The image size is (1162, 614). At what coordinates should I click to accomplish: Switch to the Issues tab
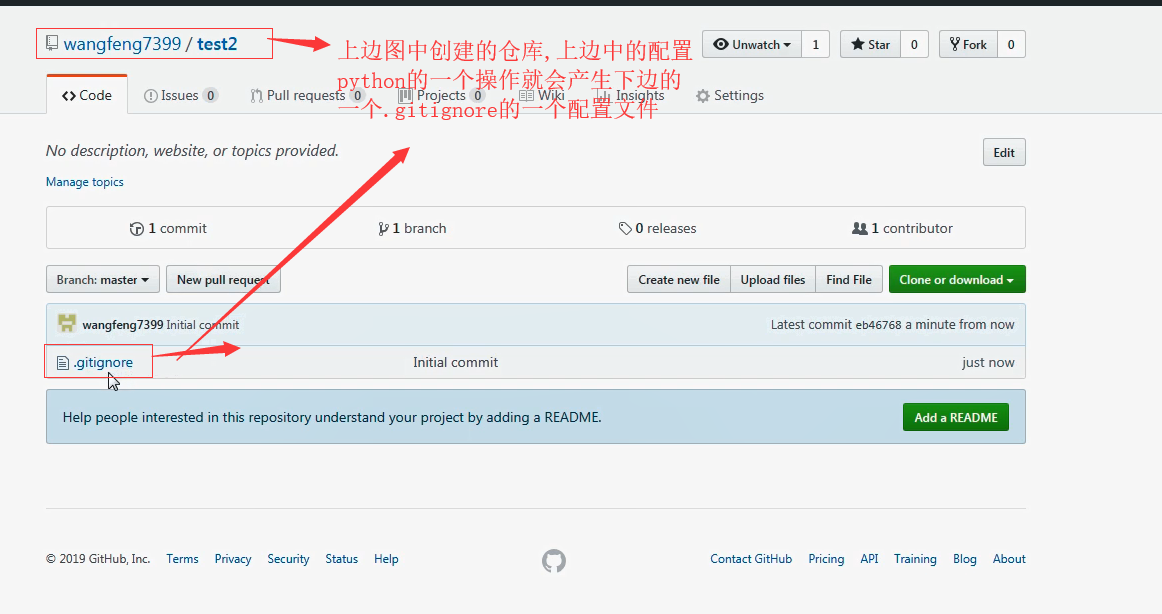click(x=180, y=95)
